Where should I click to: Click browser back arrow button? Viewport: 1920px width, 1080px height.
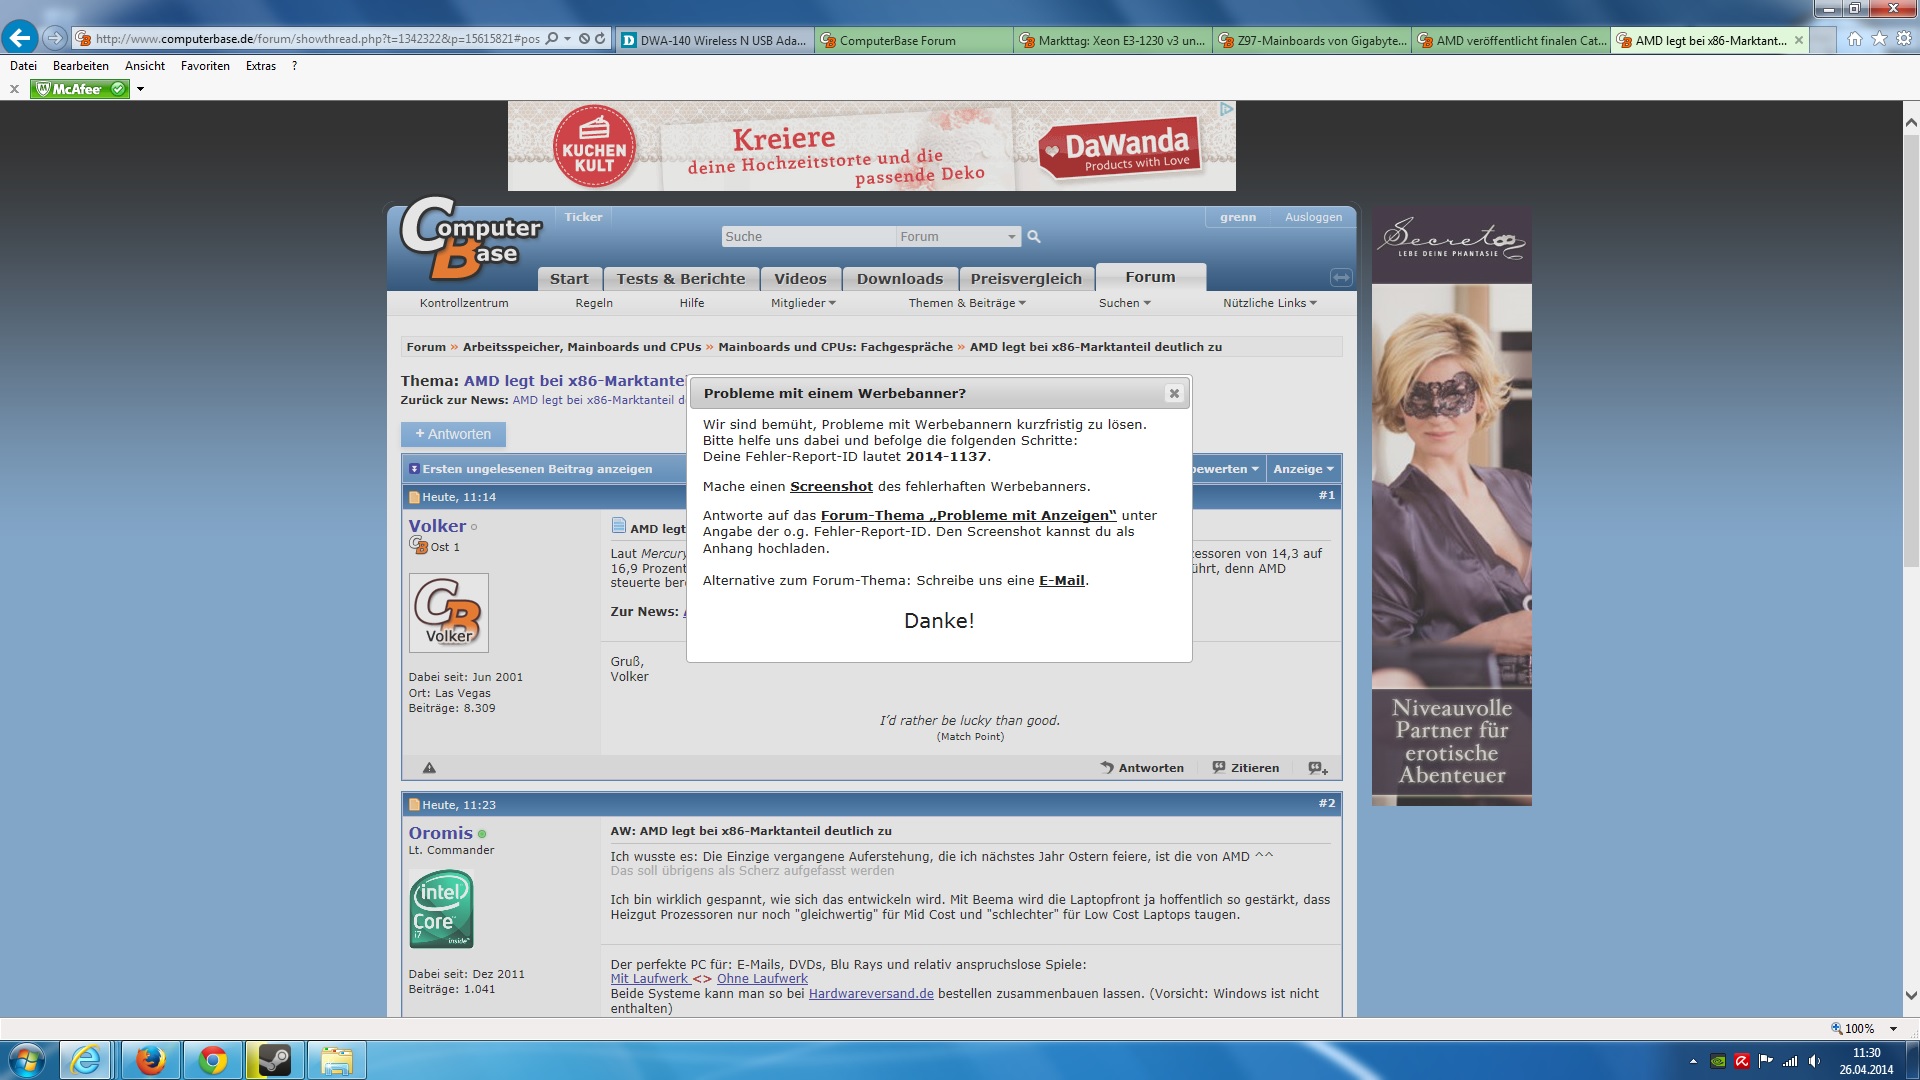(x=20, y=38)
